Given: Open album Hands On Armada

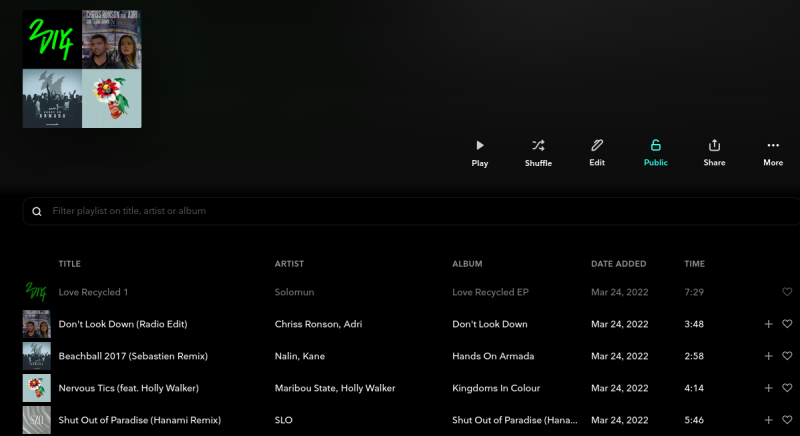Looking at the screenshot, I should (493, 356).
